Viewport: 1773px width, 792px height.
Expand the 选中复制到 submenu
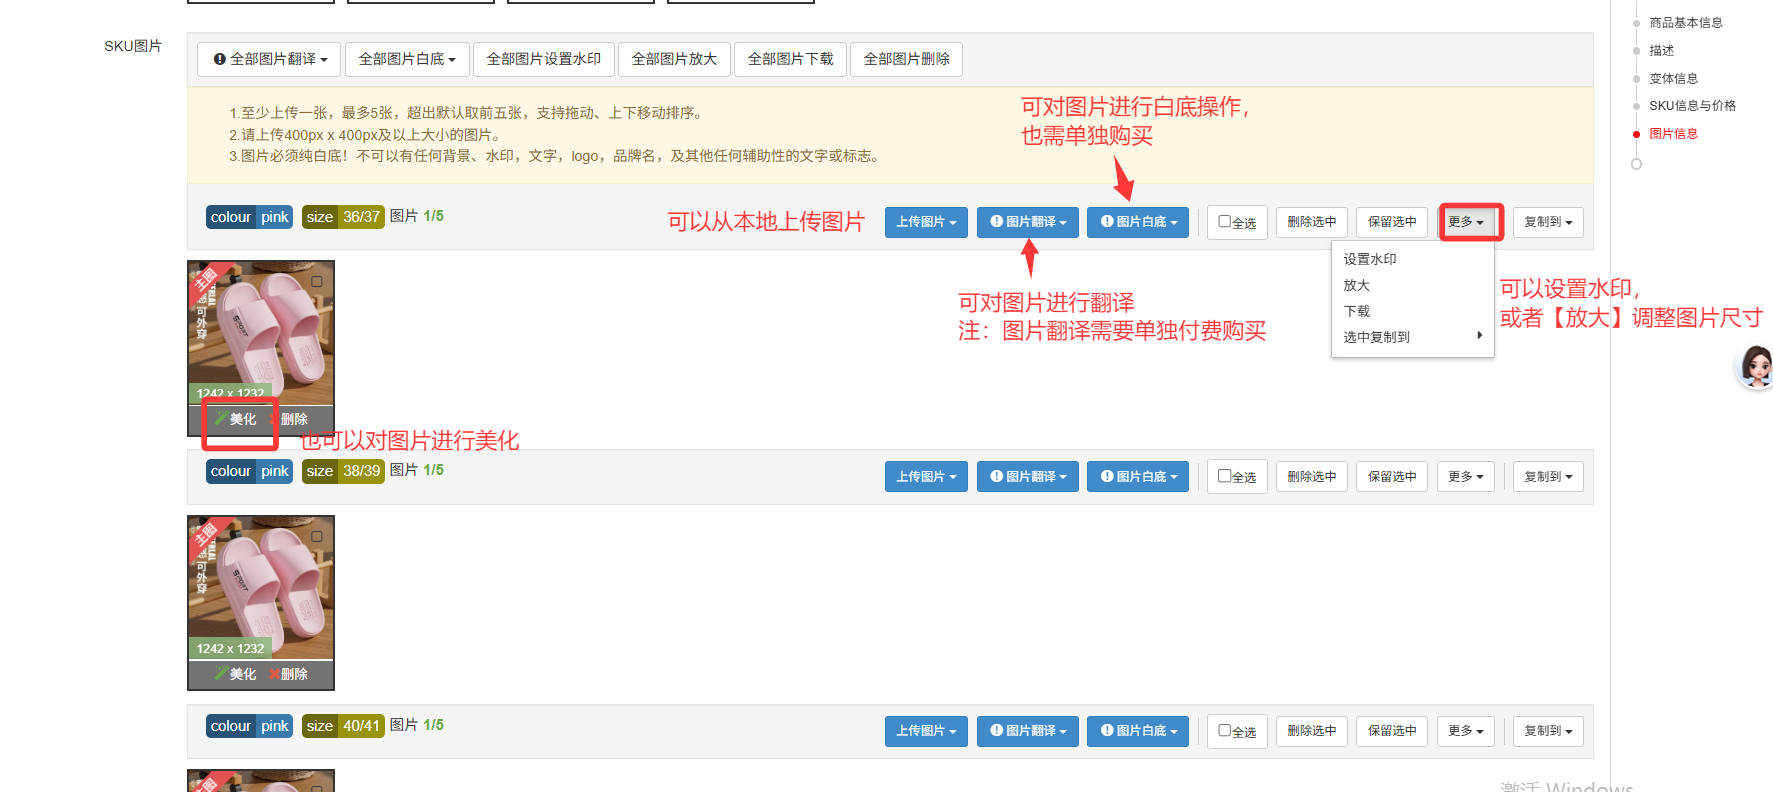1411,337
